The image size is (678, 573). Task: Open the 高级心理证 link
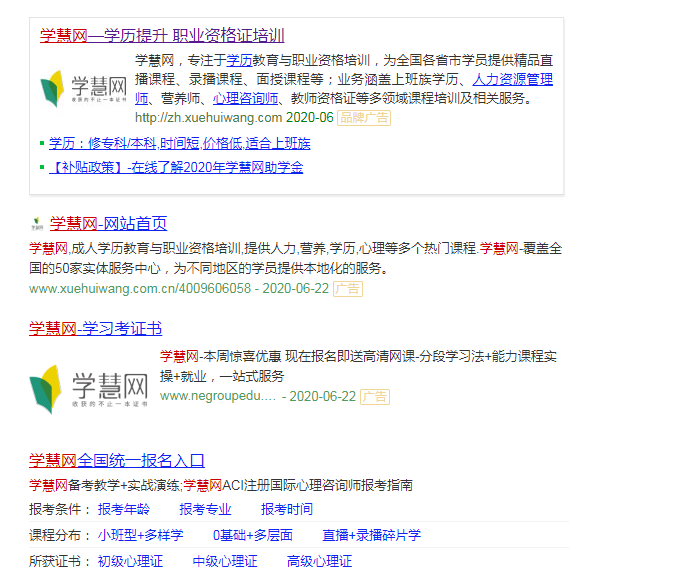pyautogui.click(x=320, y=561)
